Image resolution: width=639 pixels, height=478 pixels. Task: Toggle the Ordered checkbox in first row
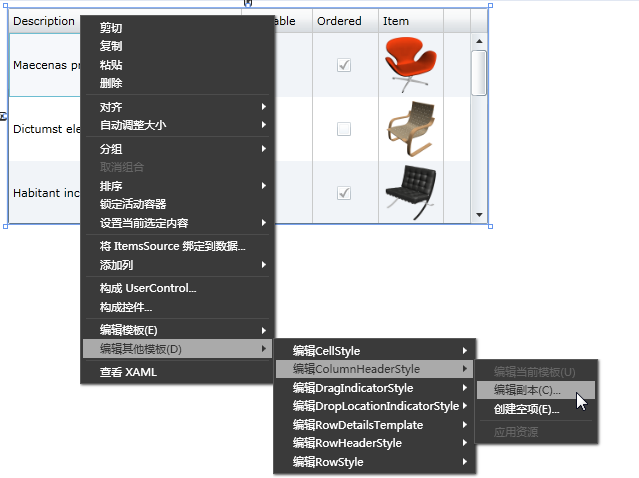click(x=344, y=65)
